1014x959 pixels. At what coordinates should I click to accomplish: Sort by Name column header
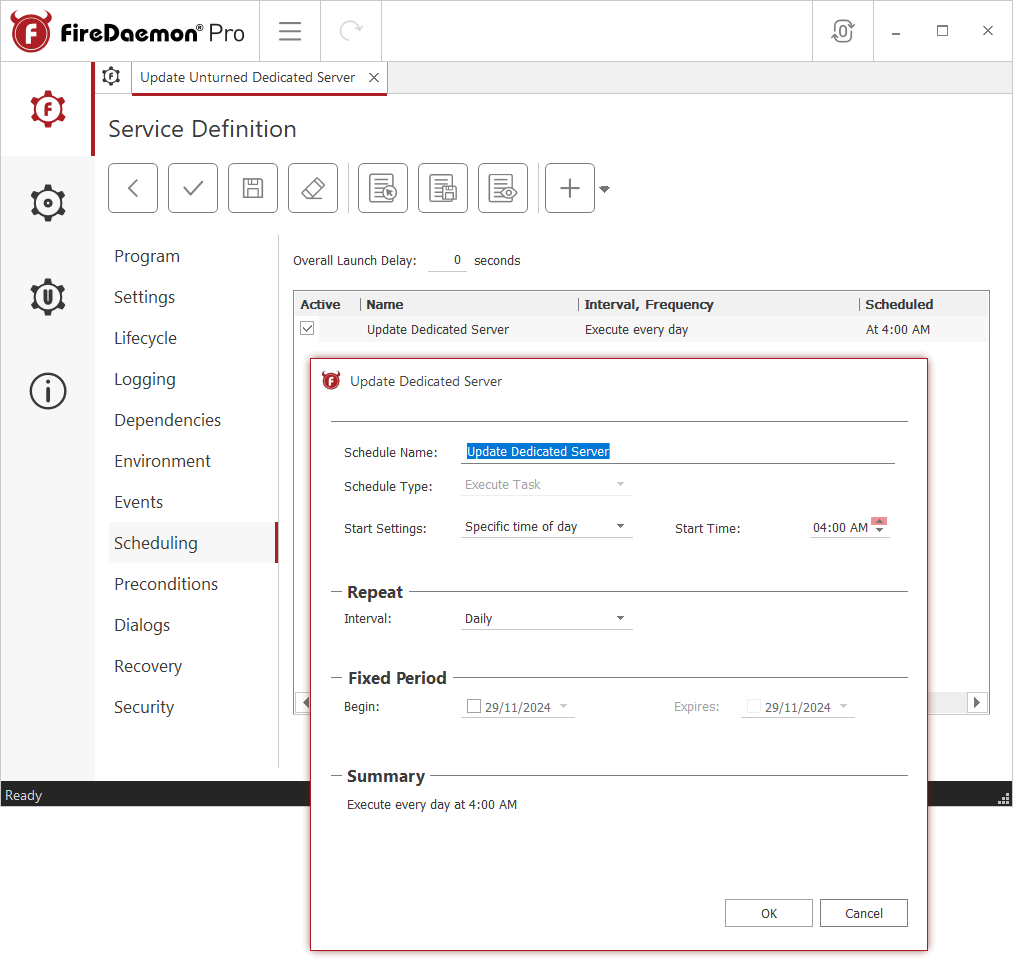(x=469, y=305)
